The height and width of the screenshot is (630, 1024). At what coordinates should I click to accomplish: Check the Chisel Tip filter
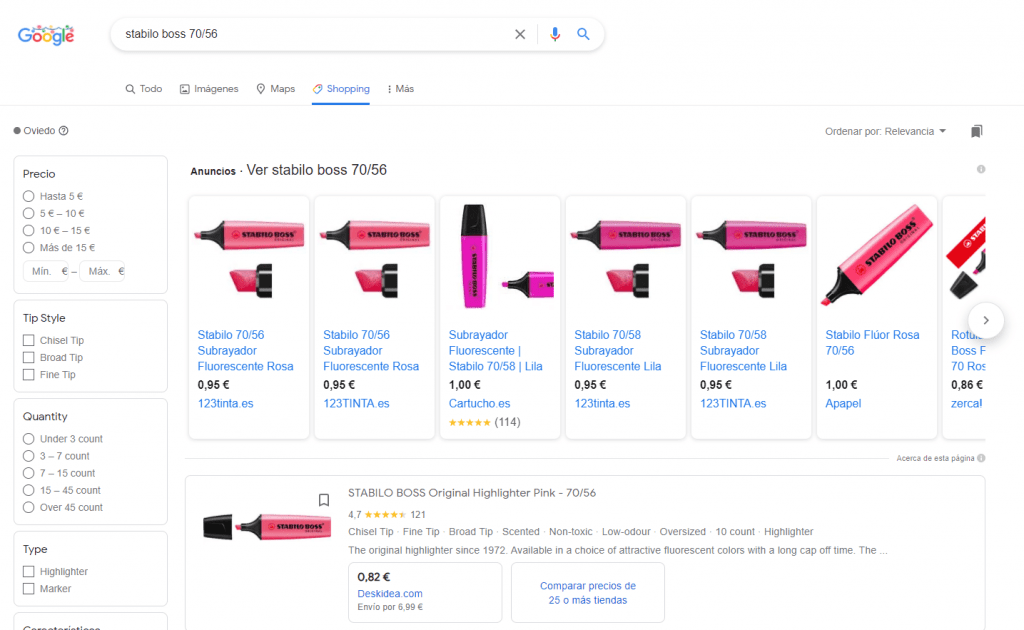click(x=28, y=340)
